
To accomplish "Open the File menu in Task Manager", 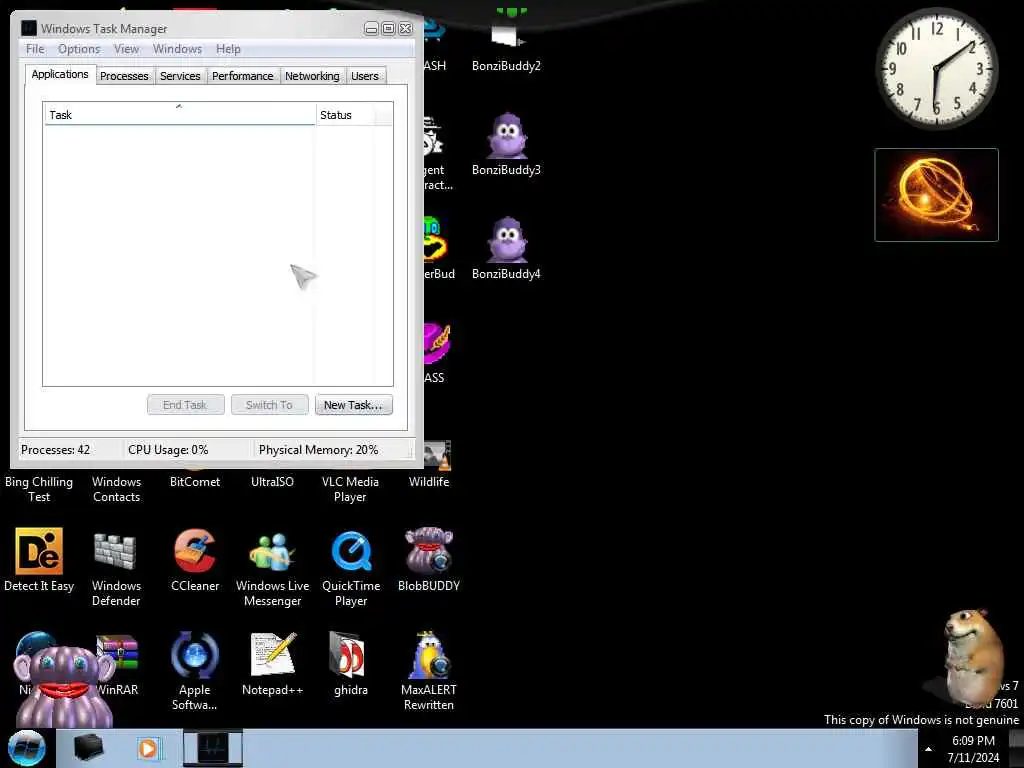I will pos(35,49).
